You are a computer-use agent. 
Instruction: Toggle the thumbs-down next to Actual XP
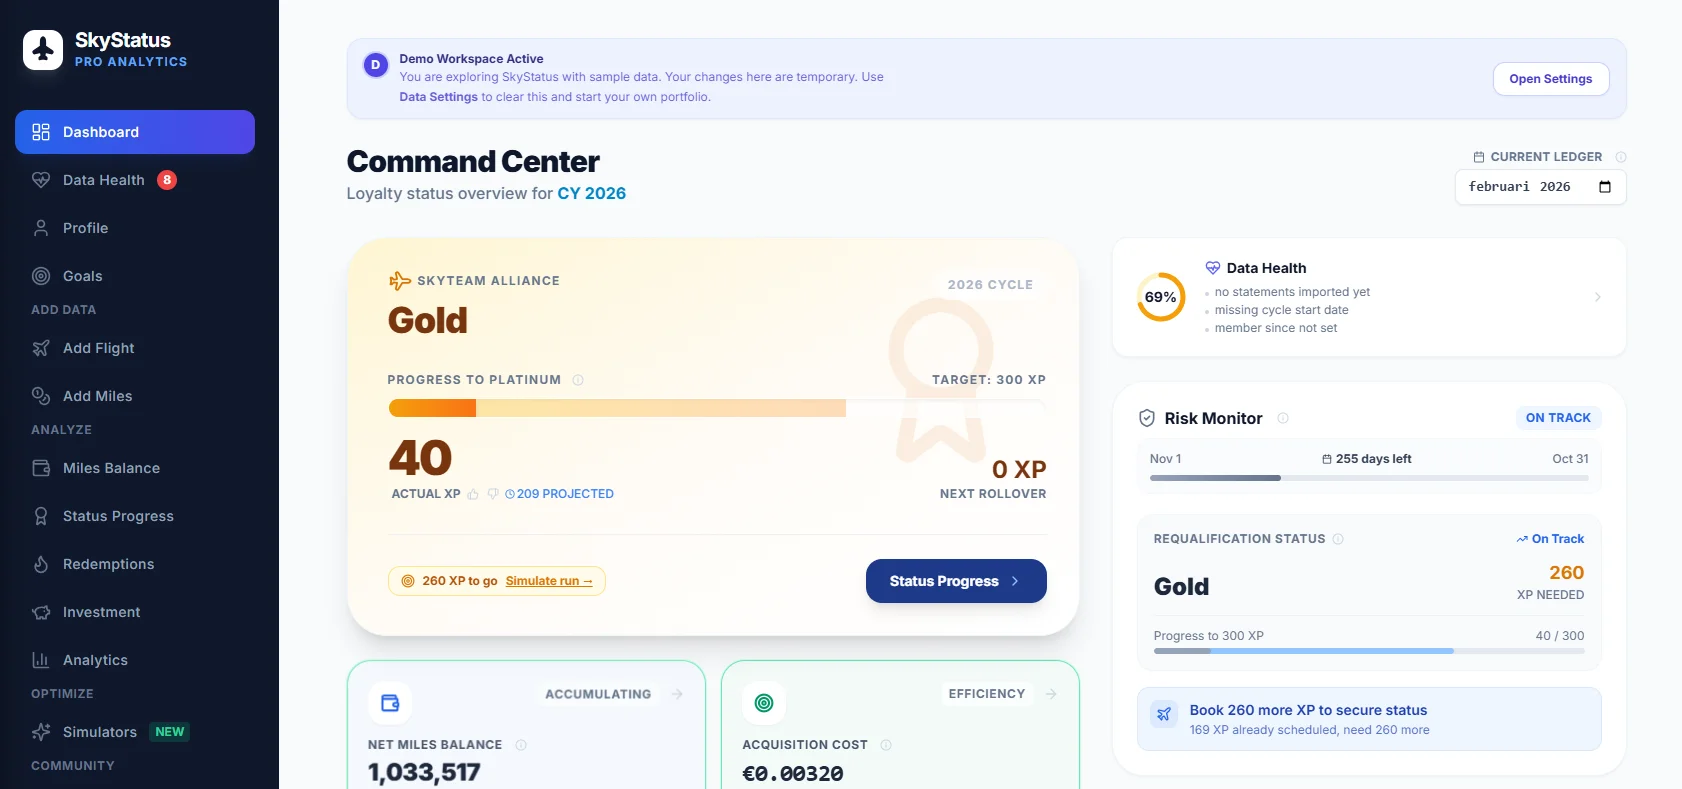pyautogui.click(x=492, y=494)
